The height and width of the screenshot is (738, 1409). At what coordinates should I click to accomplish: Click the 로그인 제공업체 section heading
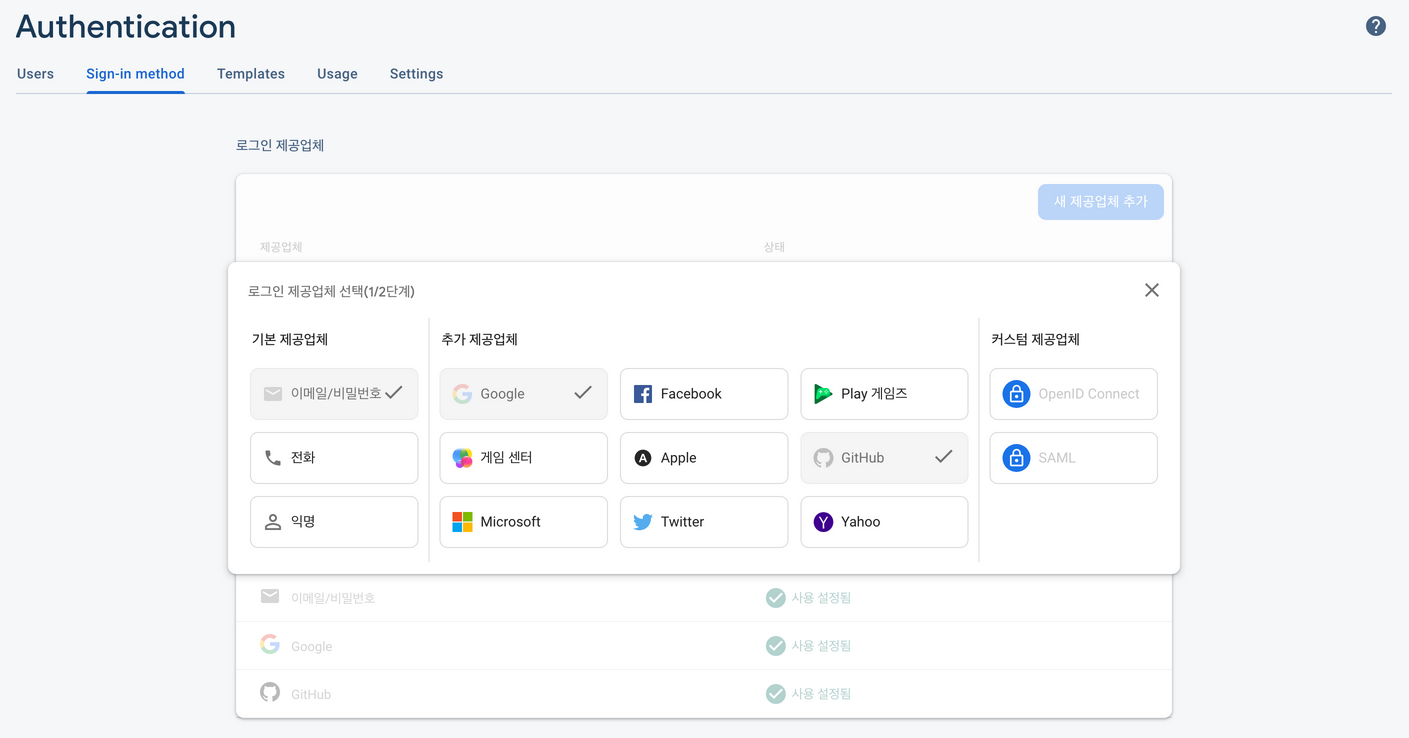pos(280,145)
